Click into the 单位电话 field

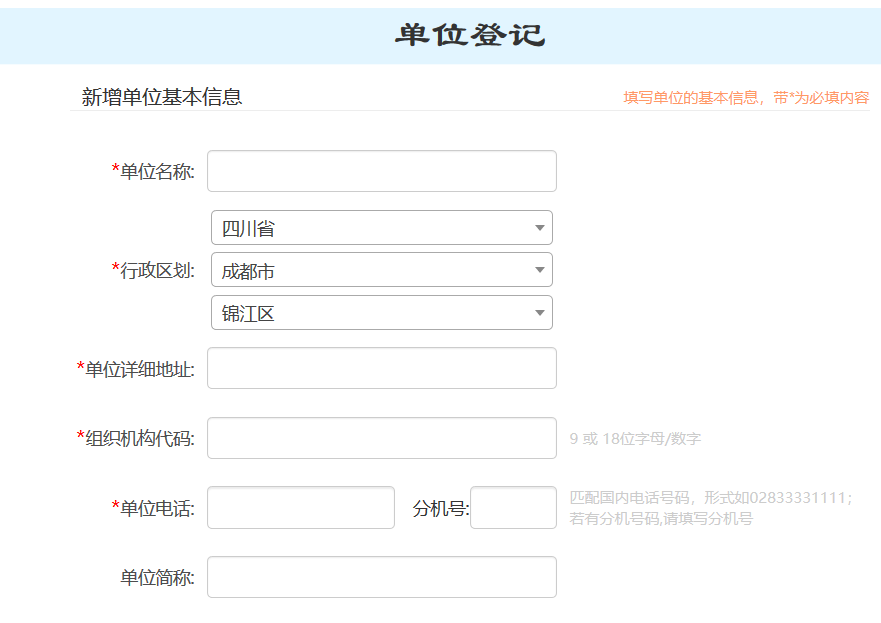tap(300, 508)
